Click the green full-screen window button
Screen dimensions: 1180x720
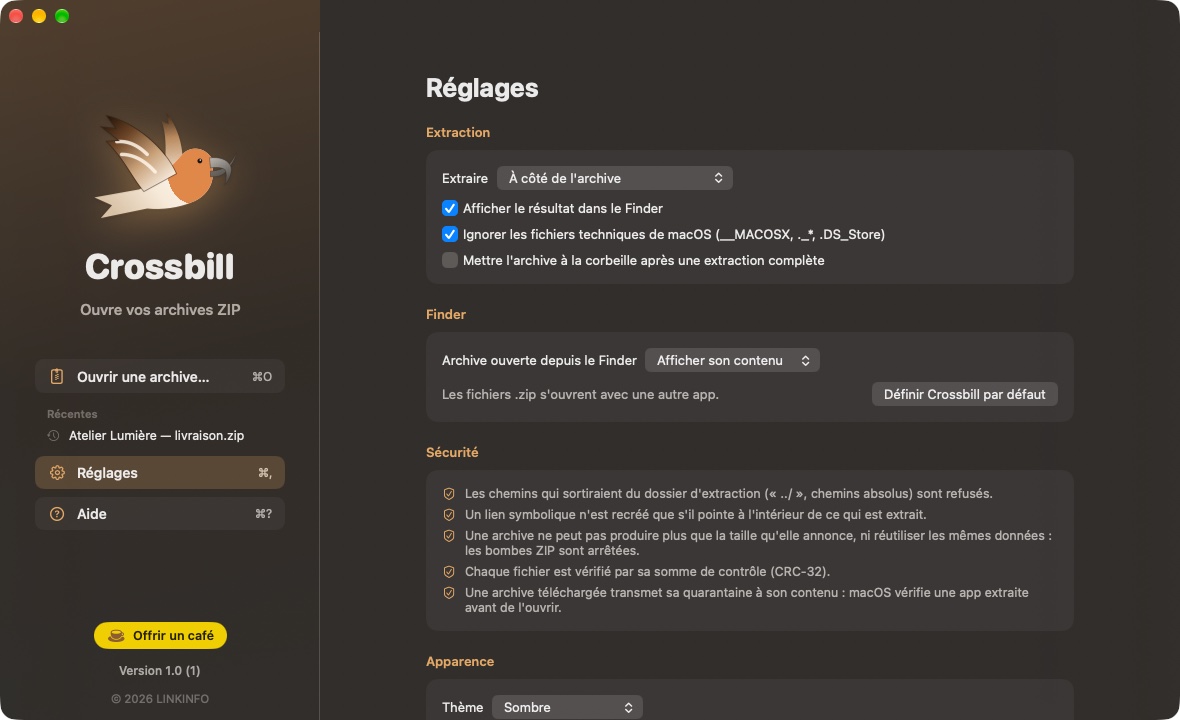pos(62,16)
